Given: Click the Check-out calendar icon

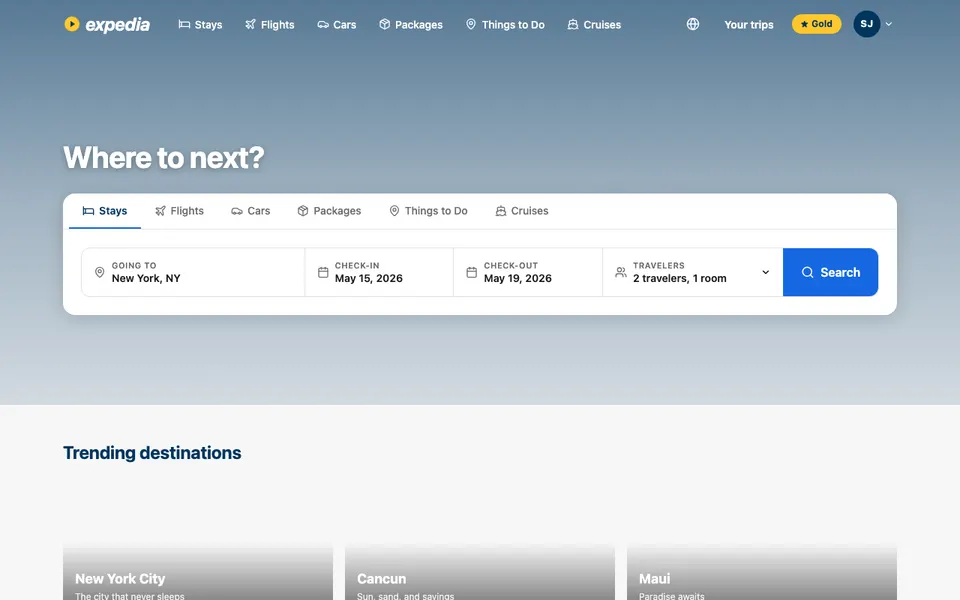Looking at the screenshot, I should pos(471,272).
